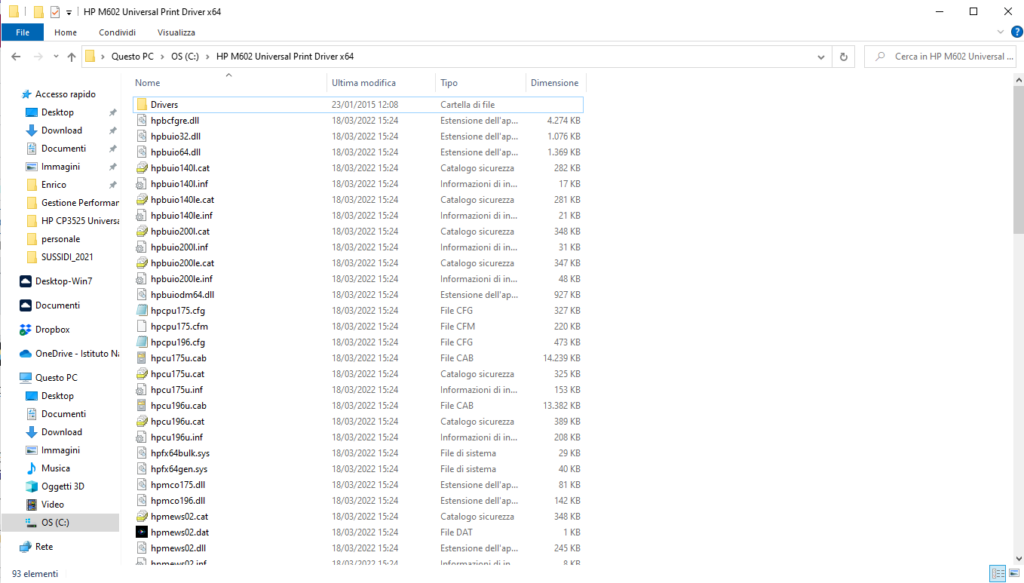Click the properties checkmark in quick access toolbar

click(55, 12)
